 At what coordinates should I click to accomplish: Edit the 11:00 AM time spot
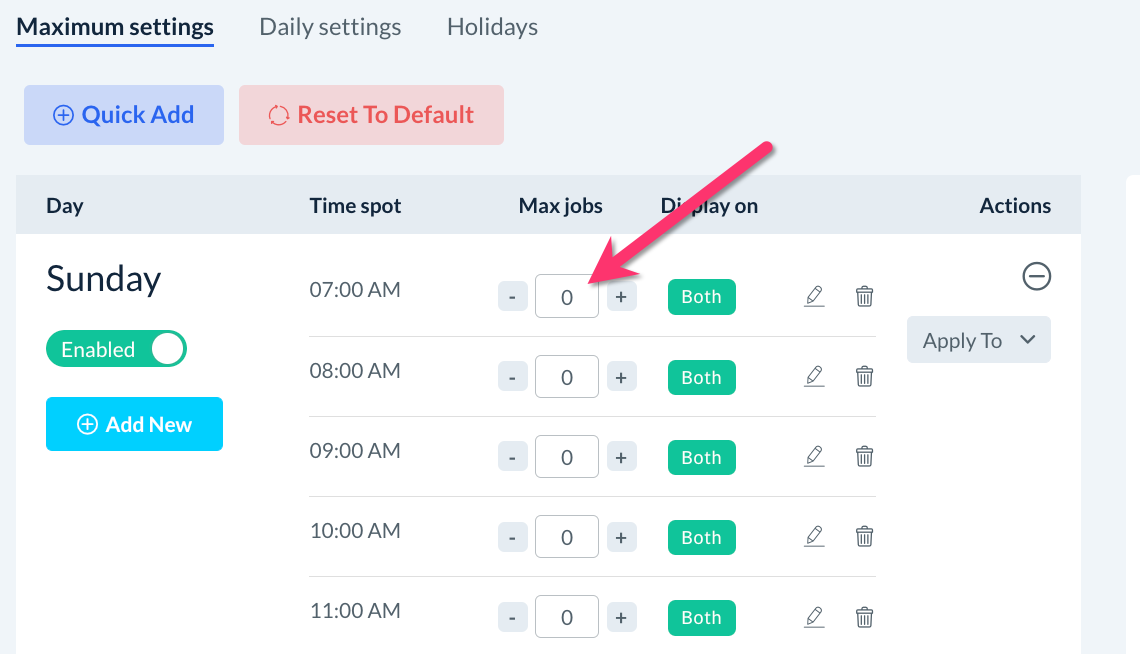[814, 616]
